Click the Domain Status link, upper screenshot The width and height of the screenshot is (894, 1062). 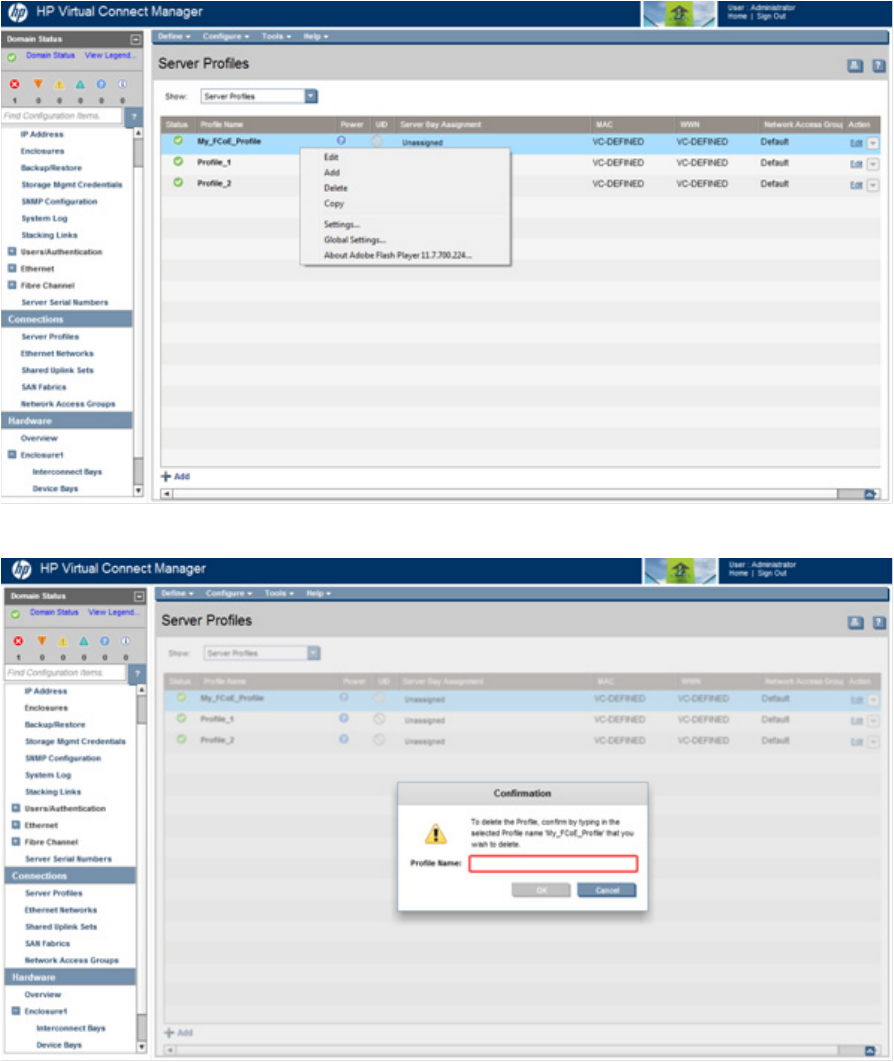[x=50, y=56]
